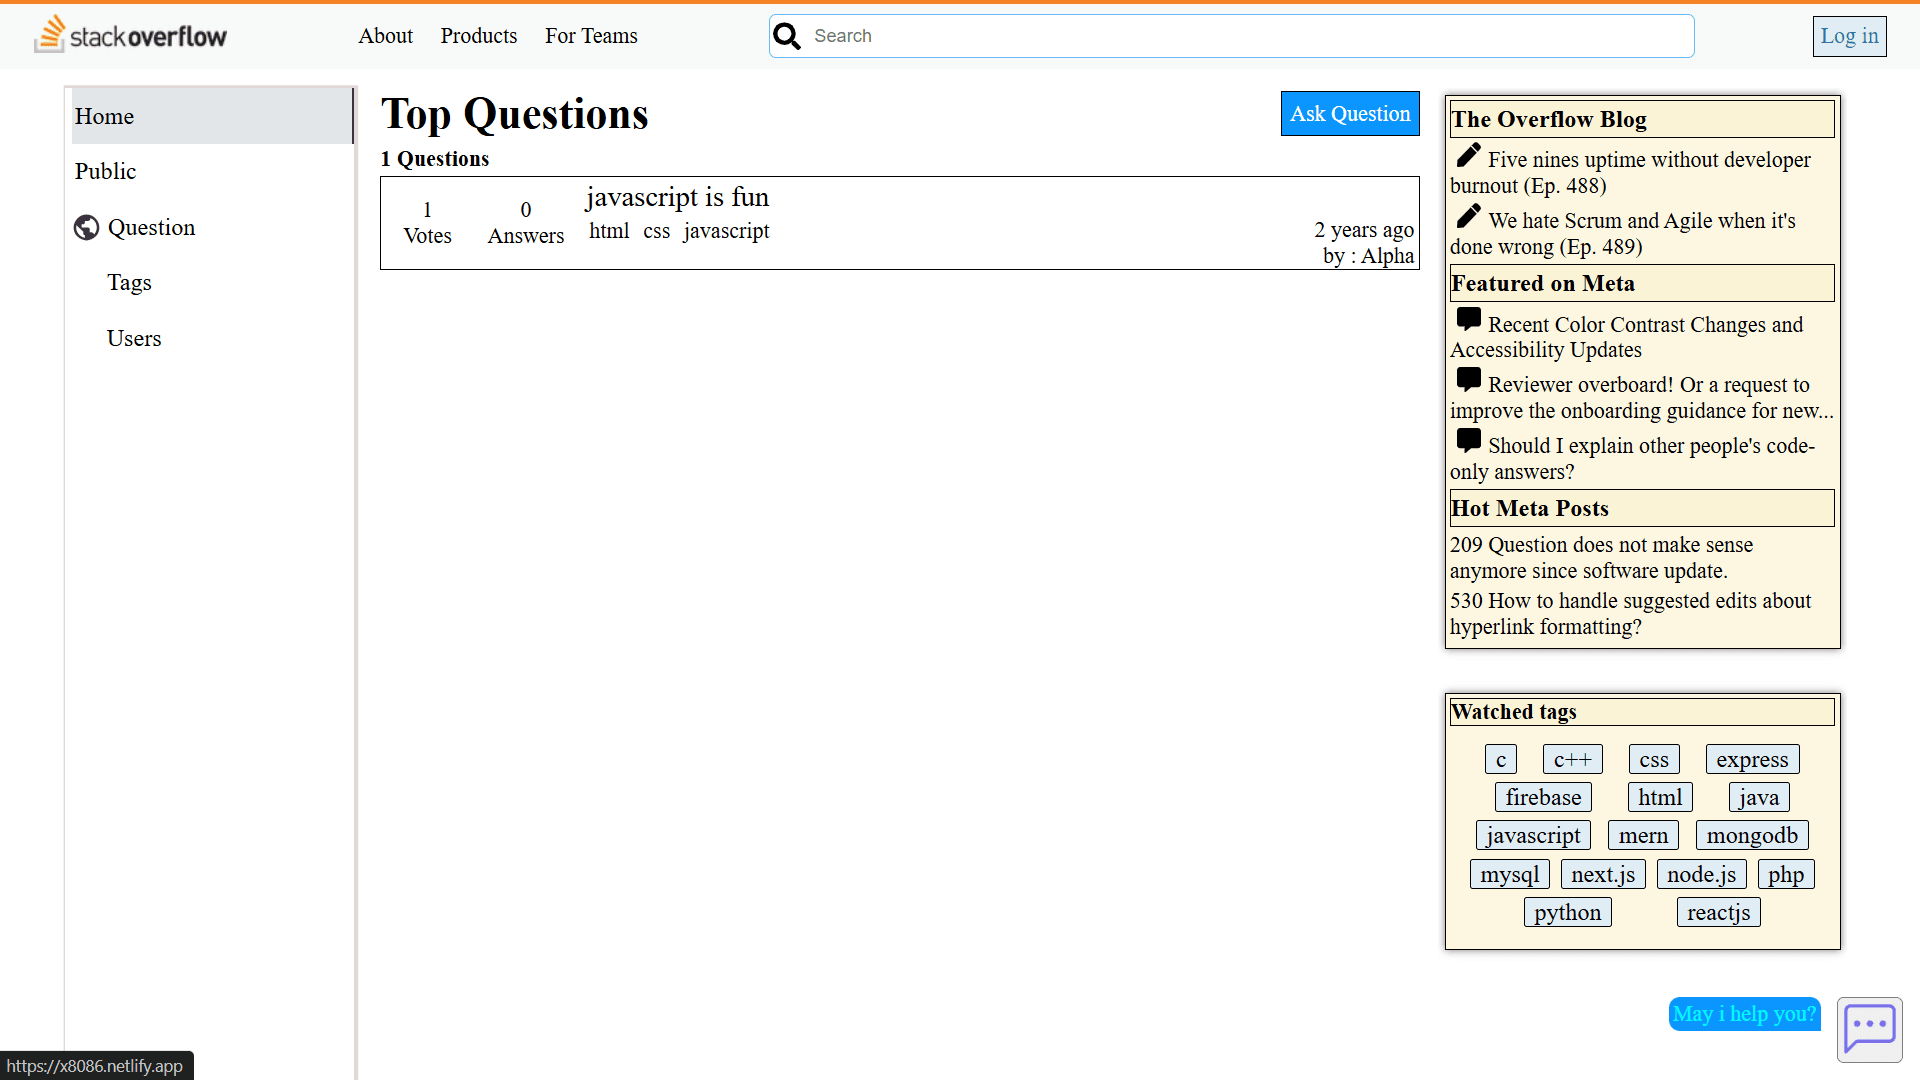This screenshot has height=1080, width=1920.
Task: Open the Users section
Action: pos(134,338)
